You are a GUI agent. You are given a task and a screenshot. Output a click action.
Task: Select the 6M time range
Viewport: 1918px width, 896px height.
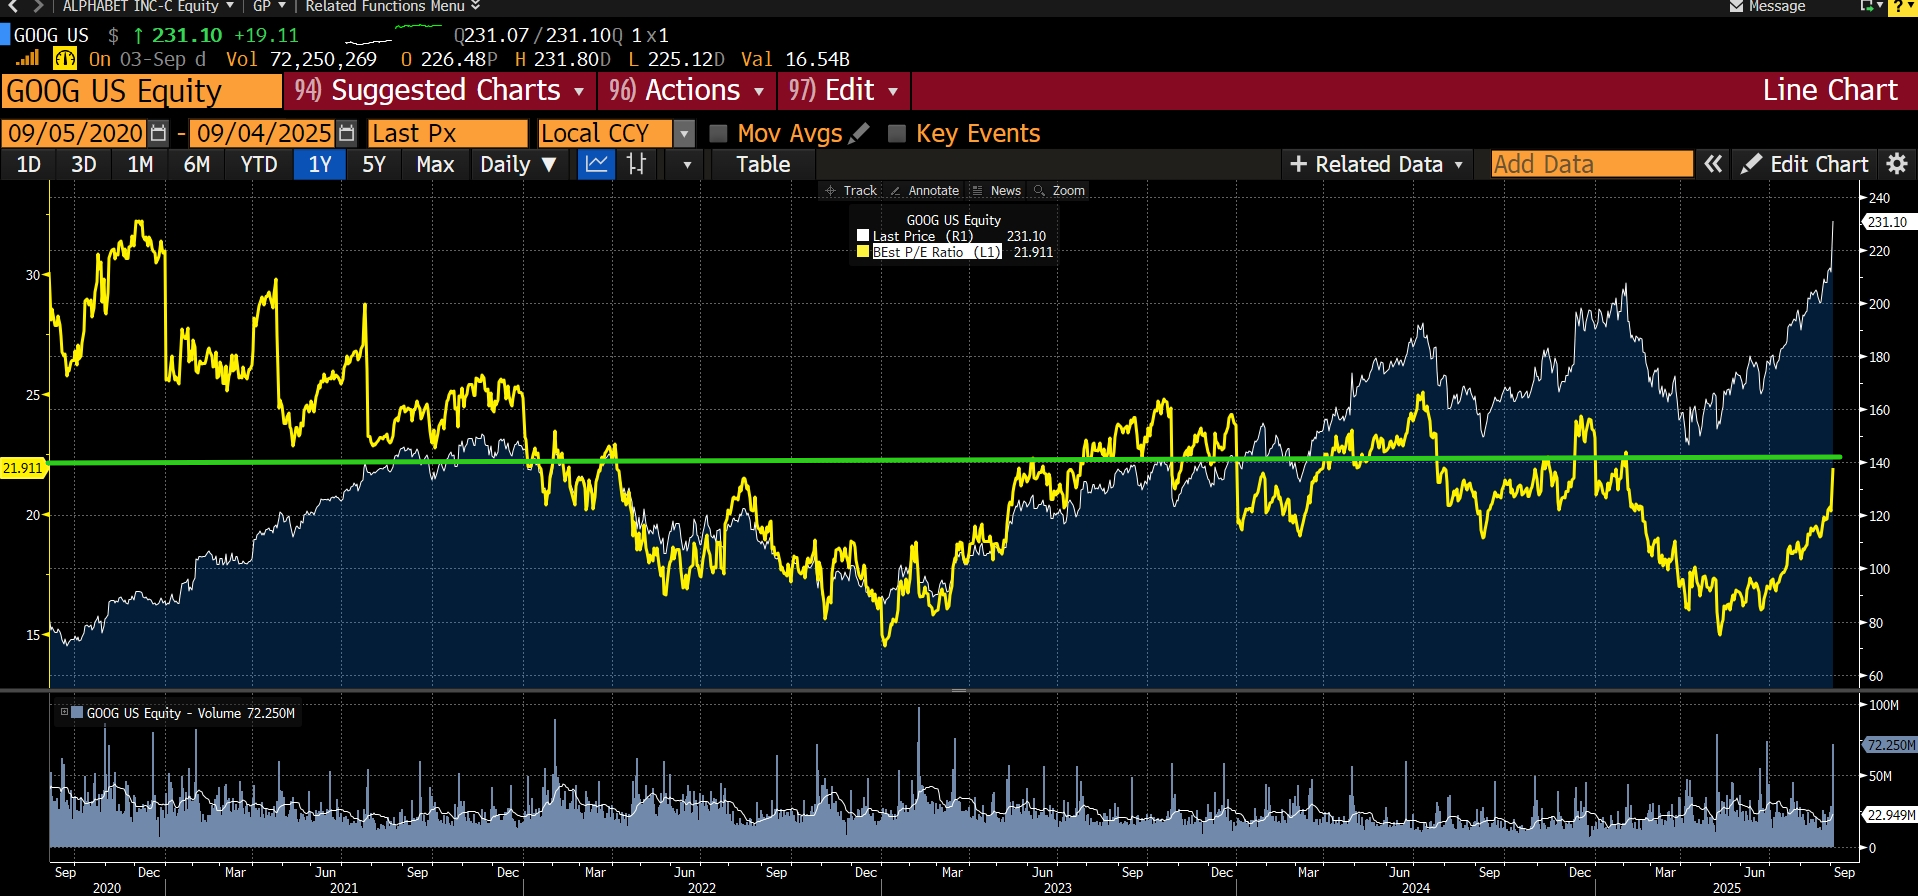[x=197, y=164]
